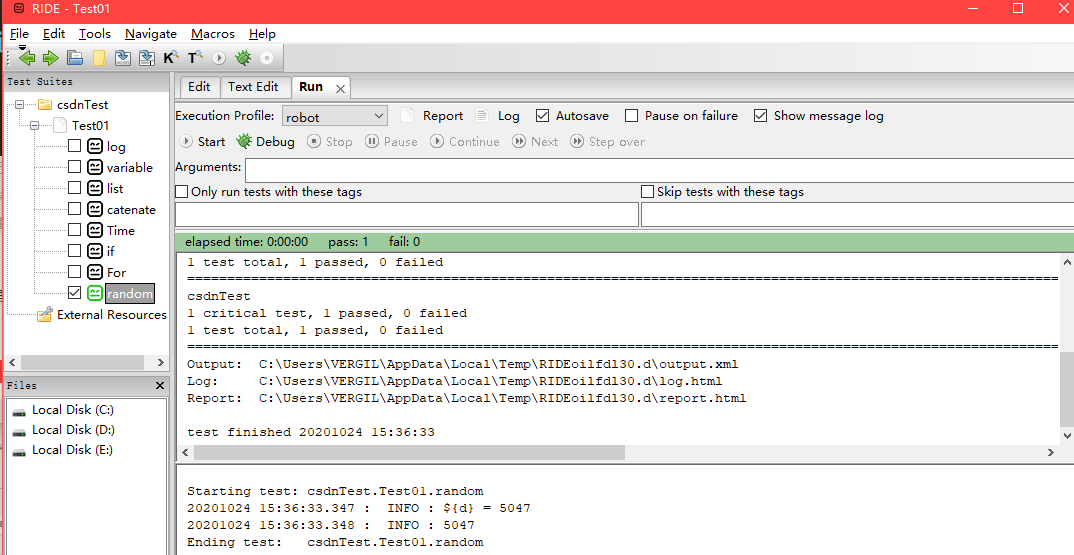The width and height of the screenshot is (1074, 555).
Task: Enable Only run tests with these tags
Action: click(x=182, y=192)
